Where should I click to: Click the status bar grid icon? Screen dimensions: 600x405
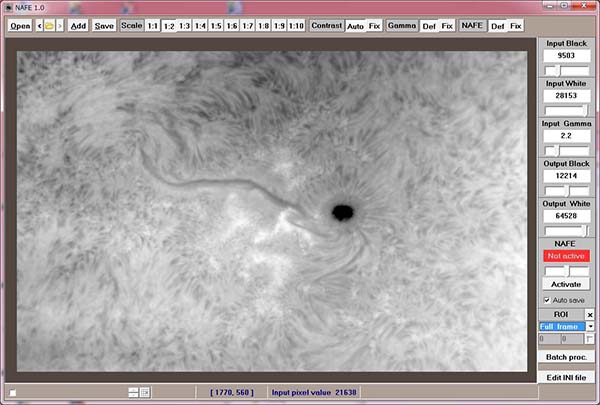(x=145, y=392)
